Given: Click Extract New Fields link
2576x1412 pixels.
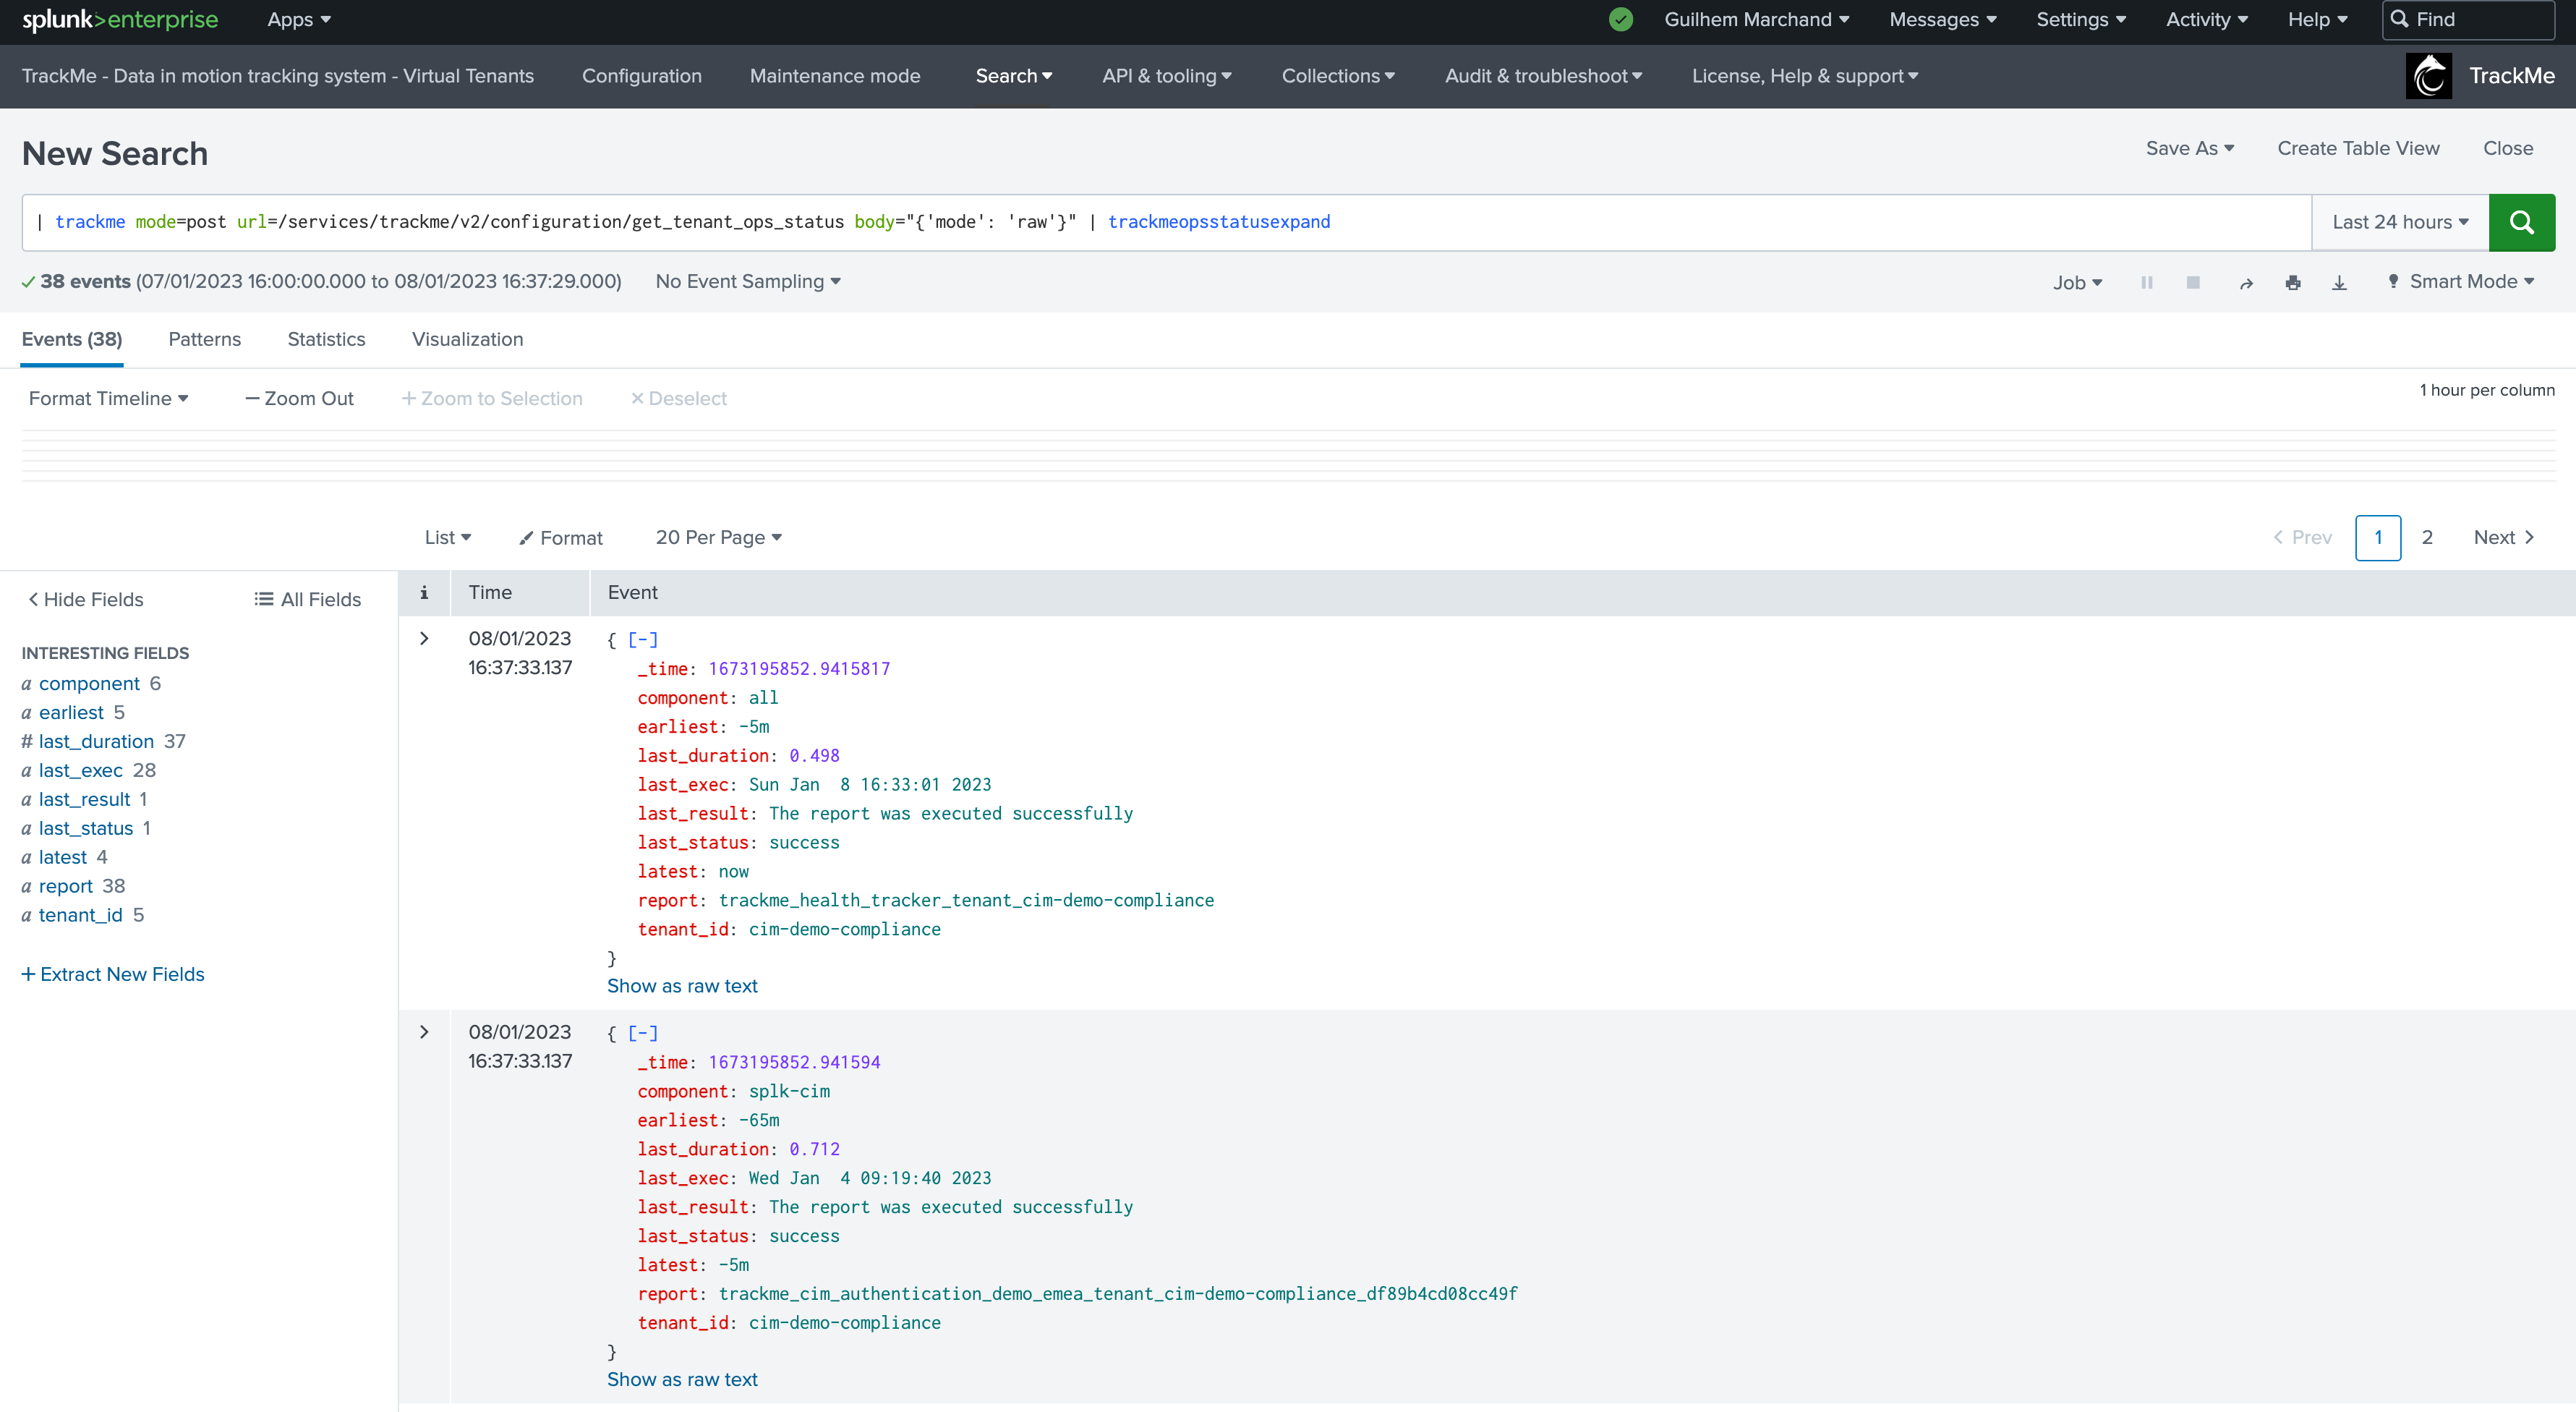Looking at the screenshot, I should tap(113, 974).
